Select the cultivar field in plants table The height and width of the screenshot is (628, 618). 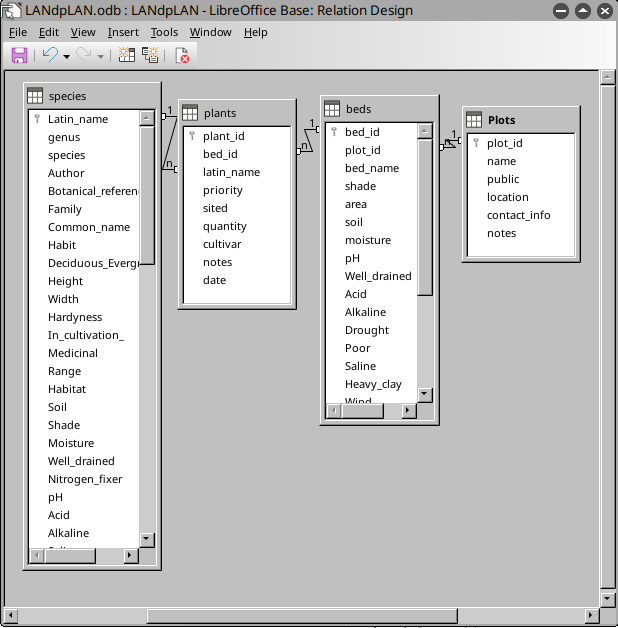(x=224, y=244)
